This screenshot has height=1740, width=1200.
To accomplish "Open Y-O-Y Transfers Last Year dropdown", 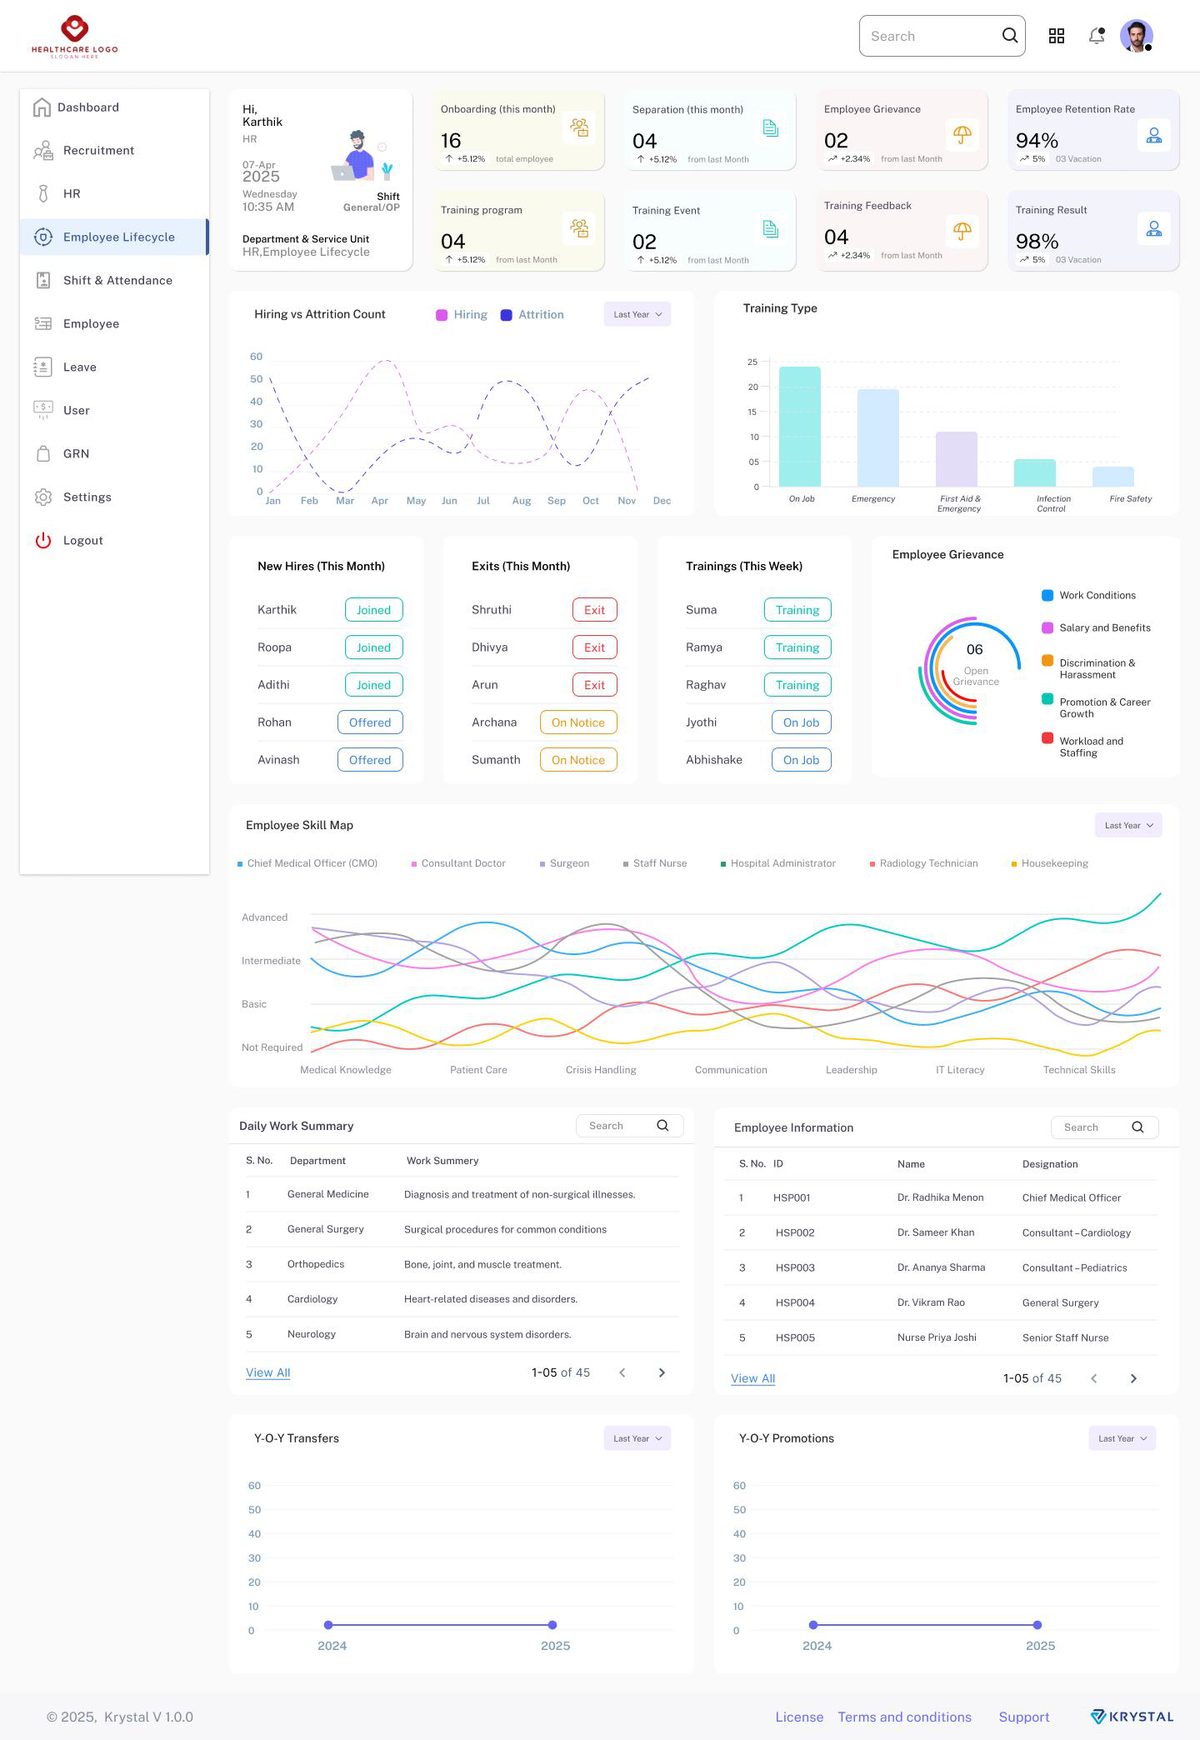I will click(x=637, y=1439).
